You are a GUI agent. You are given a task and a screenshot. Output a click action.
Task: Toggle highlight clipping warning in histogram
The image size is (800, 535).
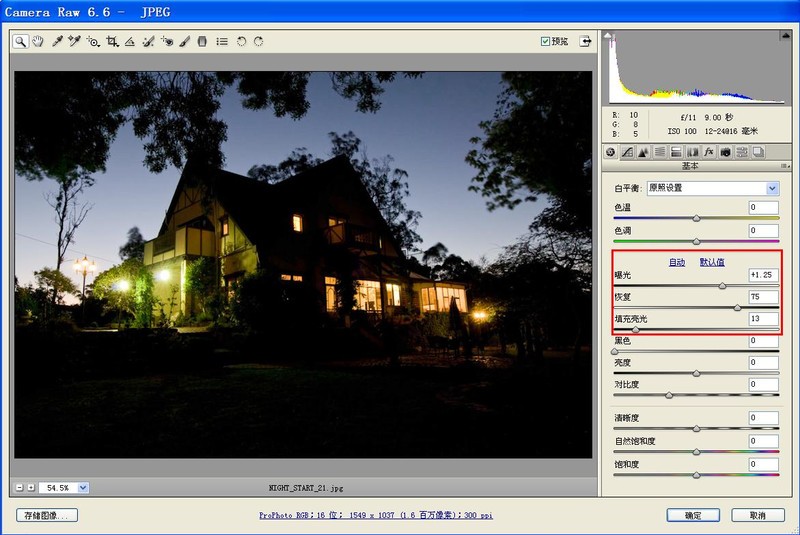coord(785,35)
